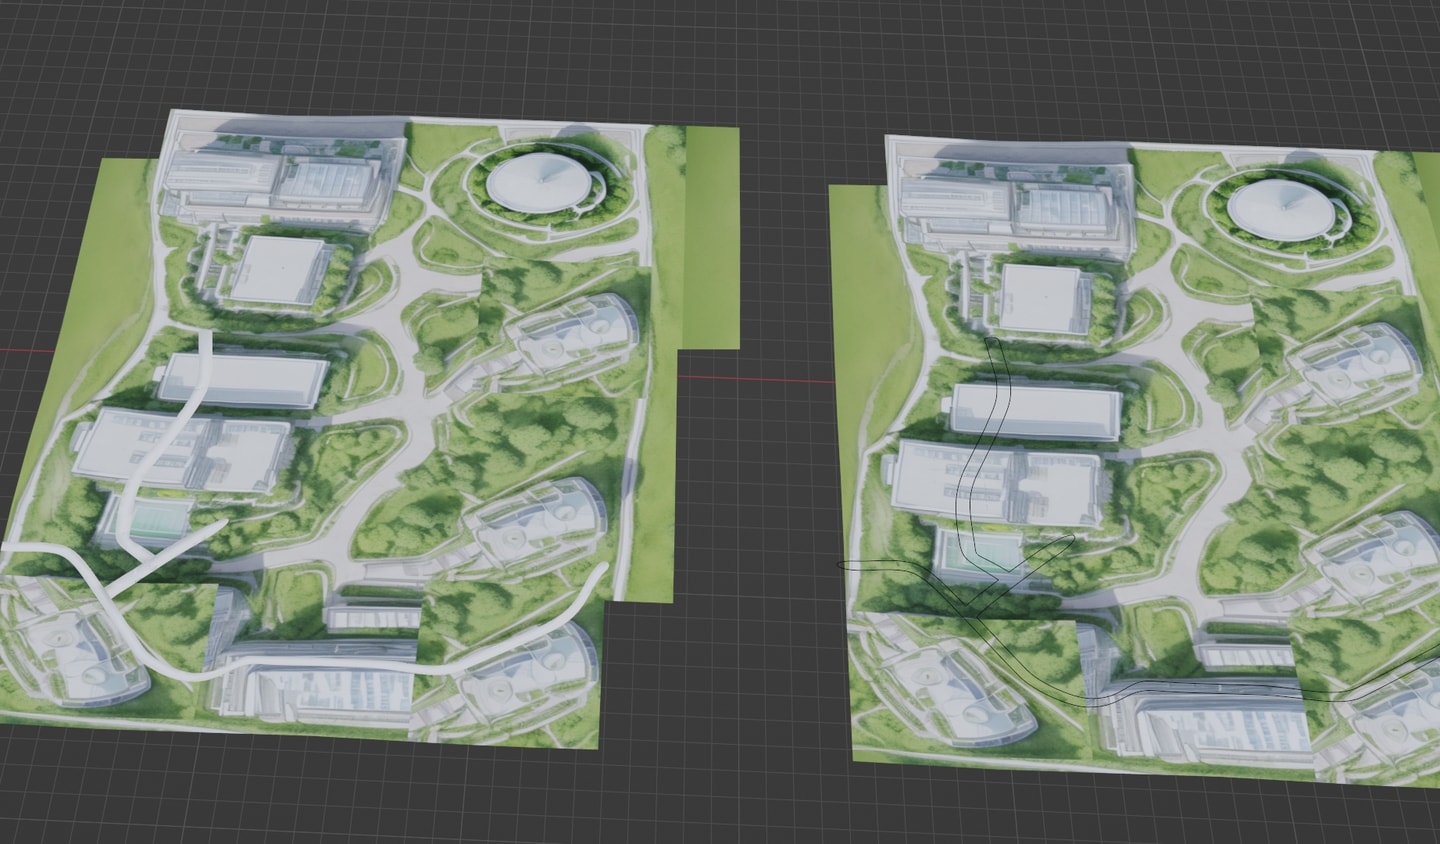Click the circular domed building on right map
Screen dimensions: 1440x844
point(1281,209)
